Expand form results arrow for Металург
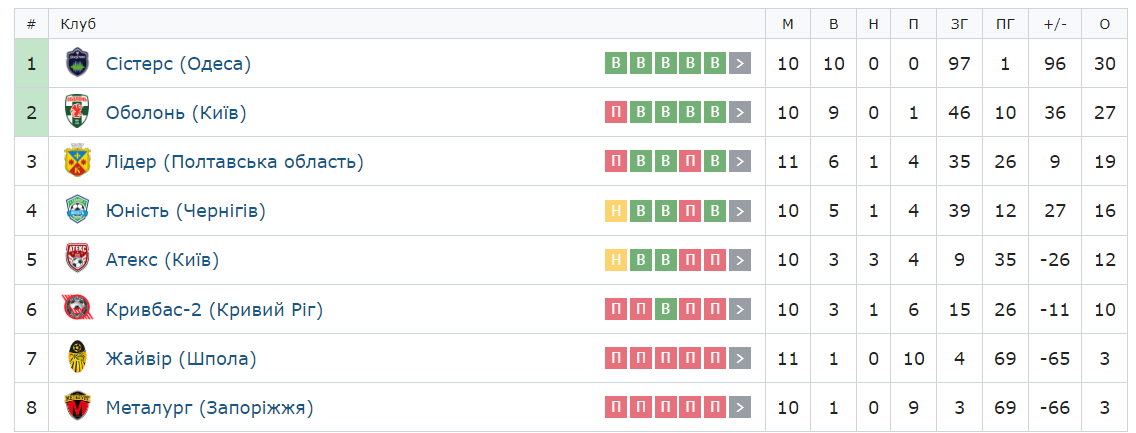This screenshot has width=1136, height=433. (x=740, y=407)
